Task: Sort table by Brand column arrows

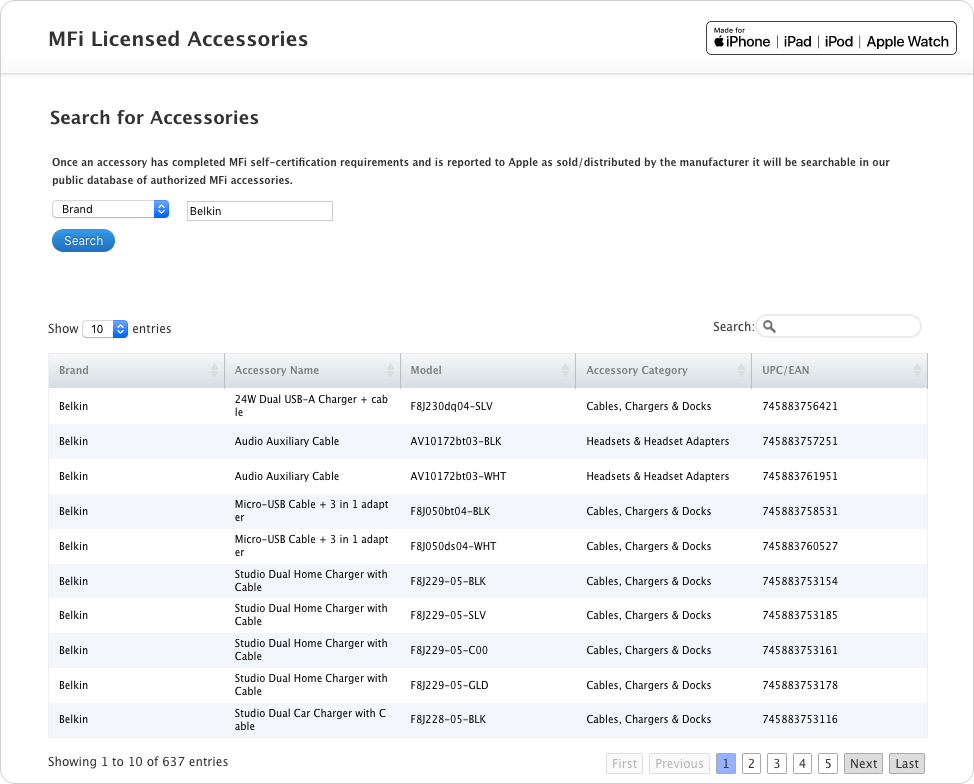Action: point(214,370)
